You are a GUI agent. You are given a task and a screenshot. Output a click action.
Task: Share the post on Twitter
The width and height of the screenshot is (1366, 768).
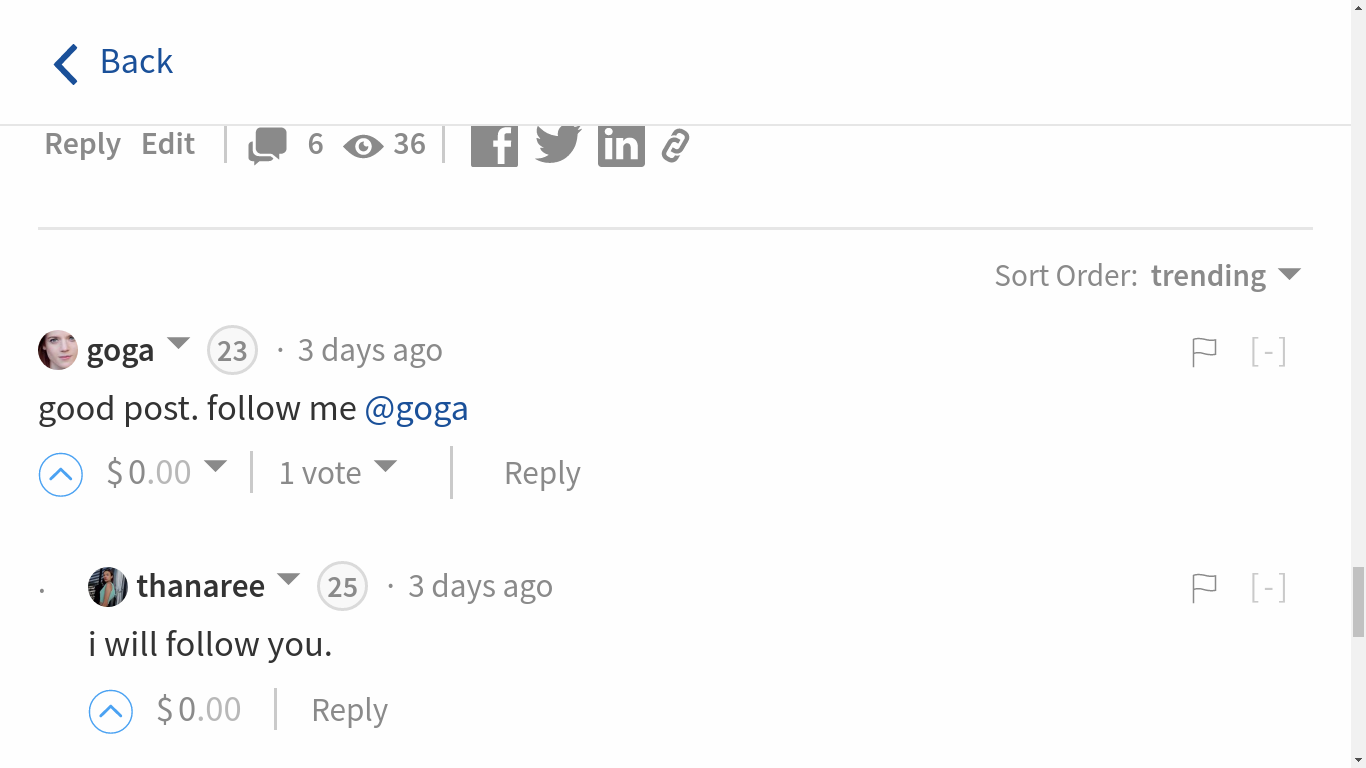[x=557, y=144]
